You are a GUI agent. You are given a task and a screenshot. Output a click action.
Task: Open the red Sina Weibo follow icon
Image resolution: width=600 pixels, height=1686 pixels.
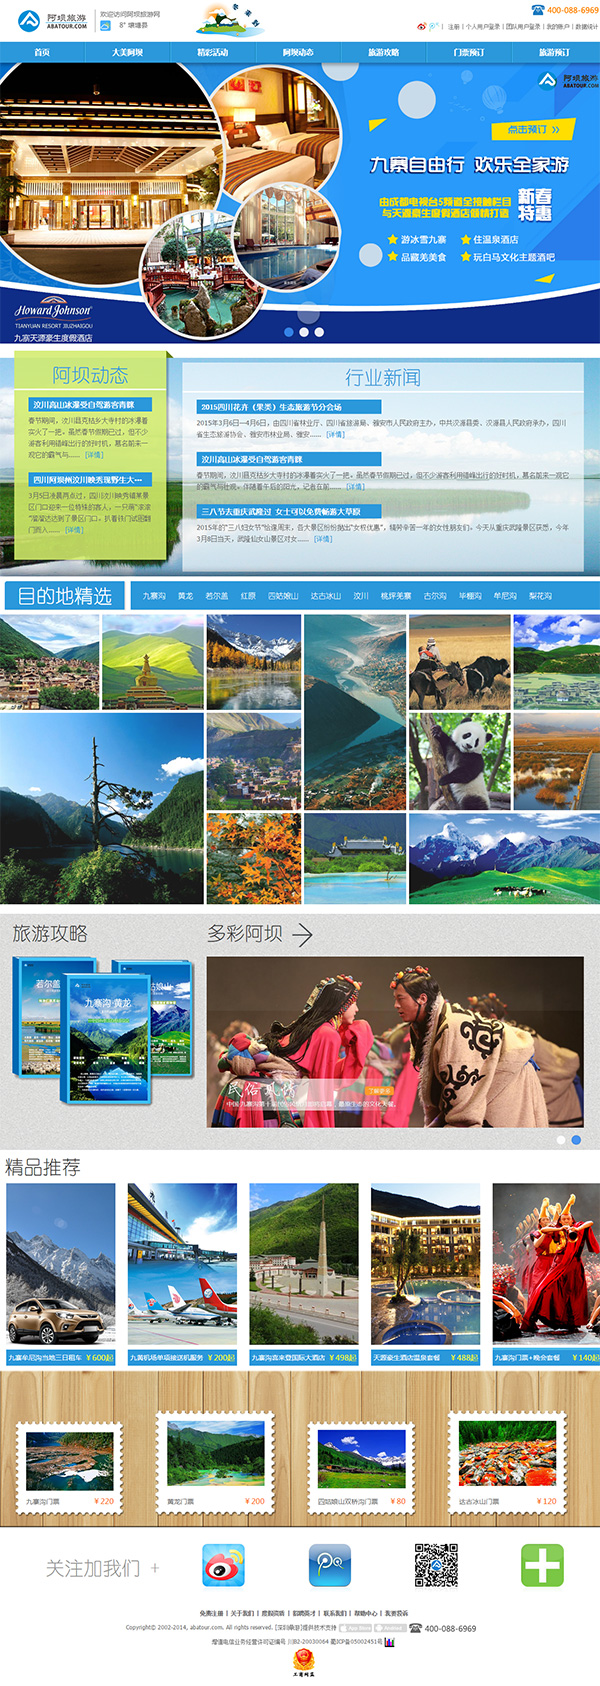(223, 1565)
